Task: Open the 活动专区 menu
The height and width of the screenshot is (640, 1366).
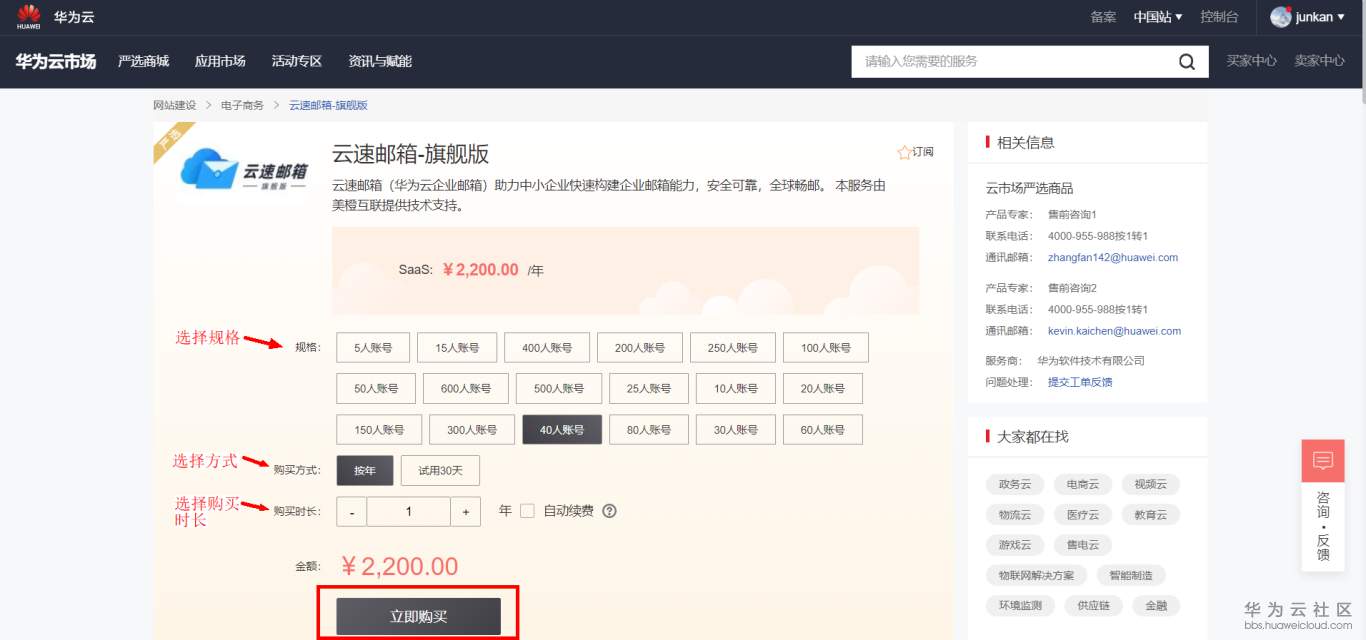Action: (297, 61)
